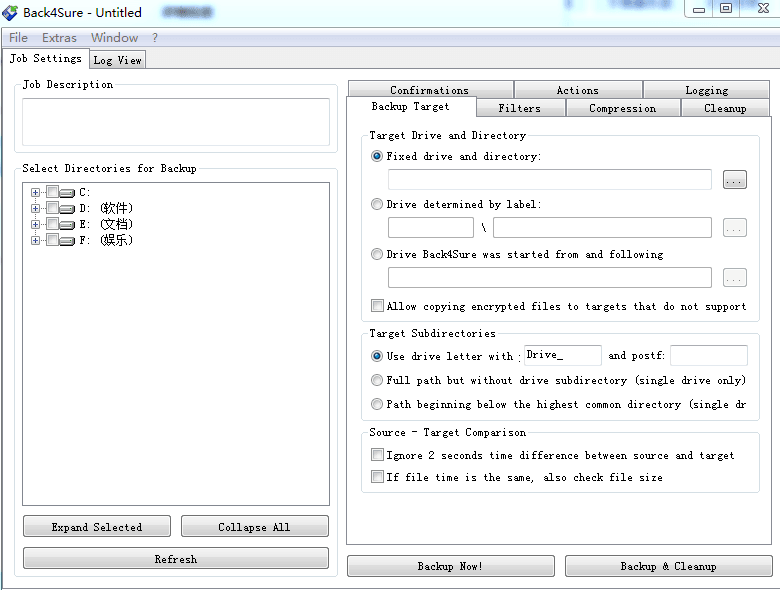Click the path field after the backslash
Screen dimensions: 780x590
click(x=602, y=228)
